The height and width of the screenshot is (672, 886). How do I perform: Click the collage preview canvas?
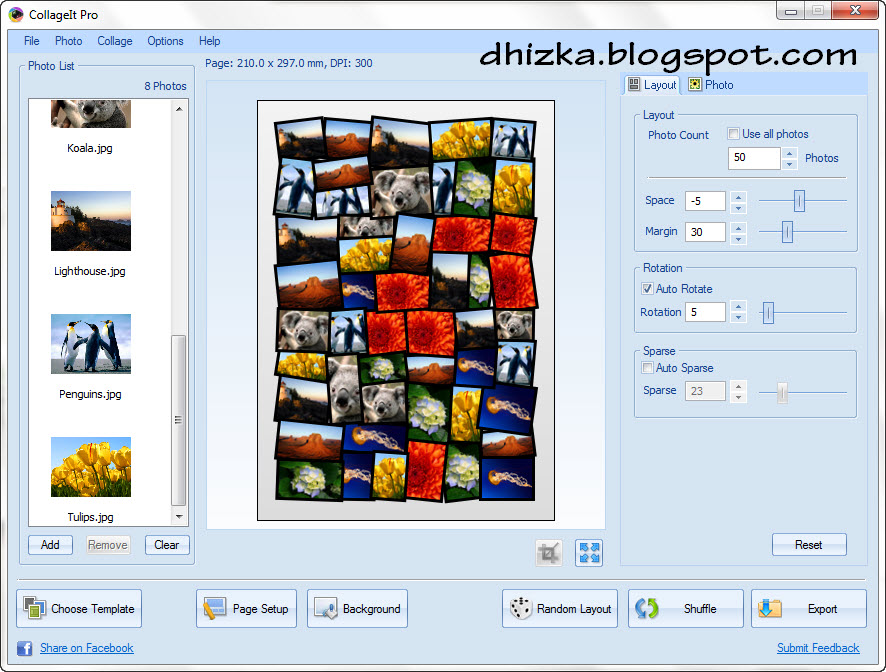pyautogui.click(x=406, y=310)
